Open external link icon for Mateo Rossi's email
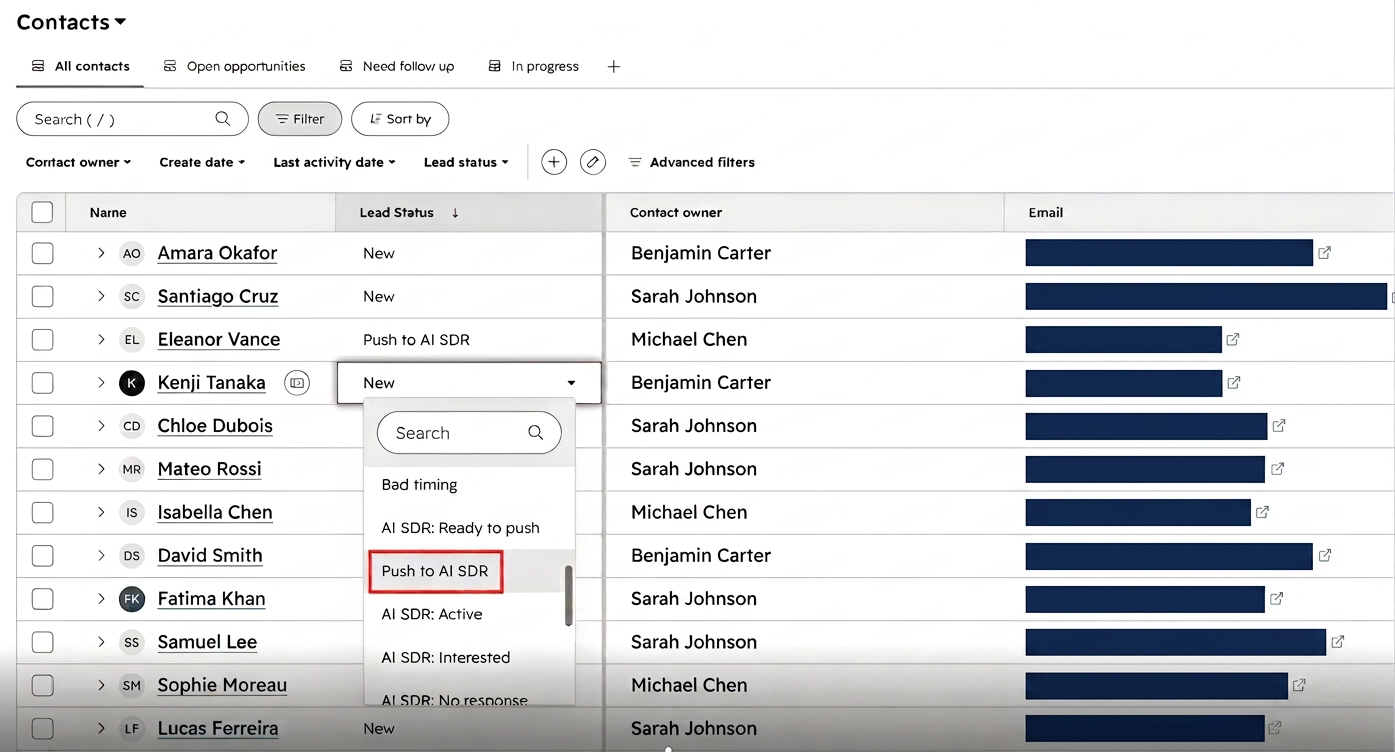 [1277, 469]
